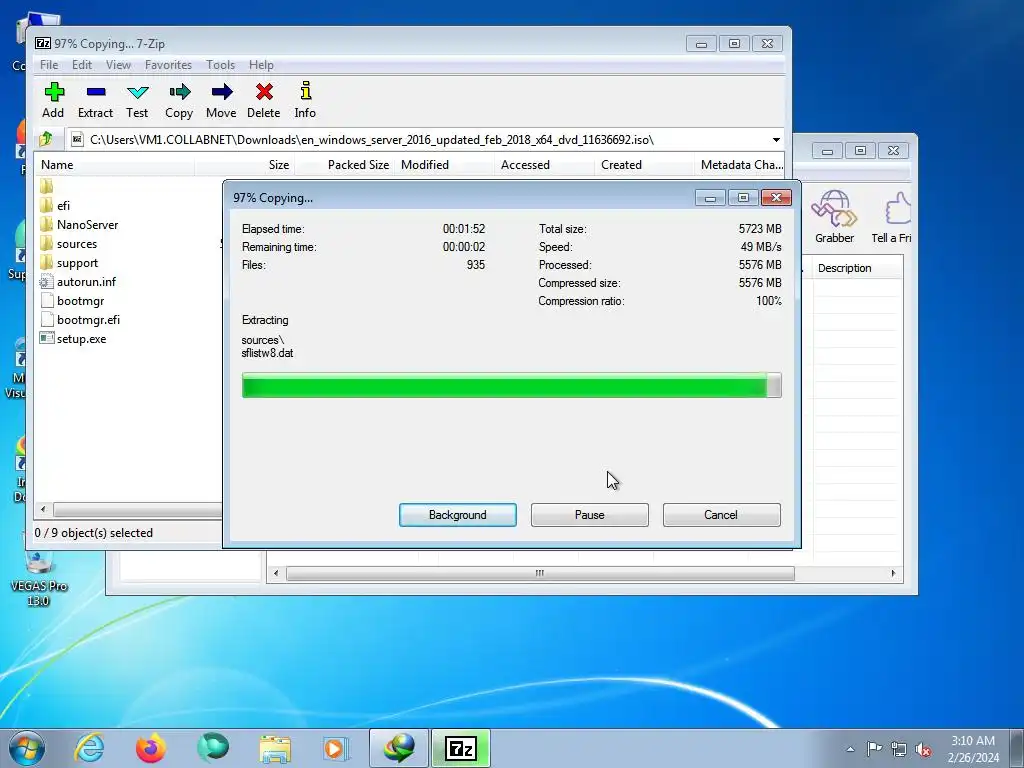Expand the address path dropdown

pos(776,140)
